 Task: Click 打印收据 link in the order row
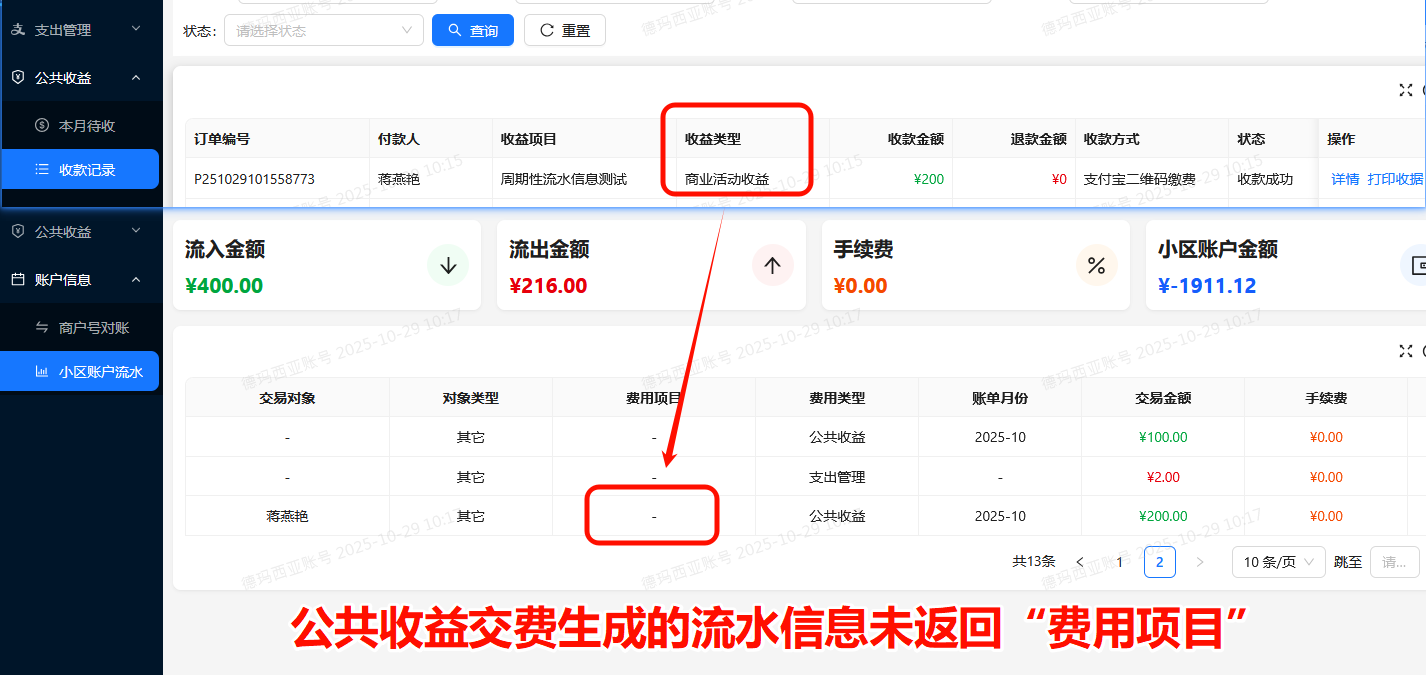tap(1395, 179)
